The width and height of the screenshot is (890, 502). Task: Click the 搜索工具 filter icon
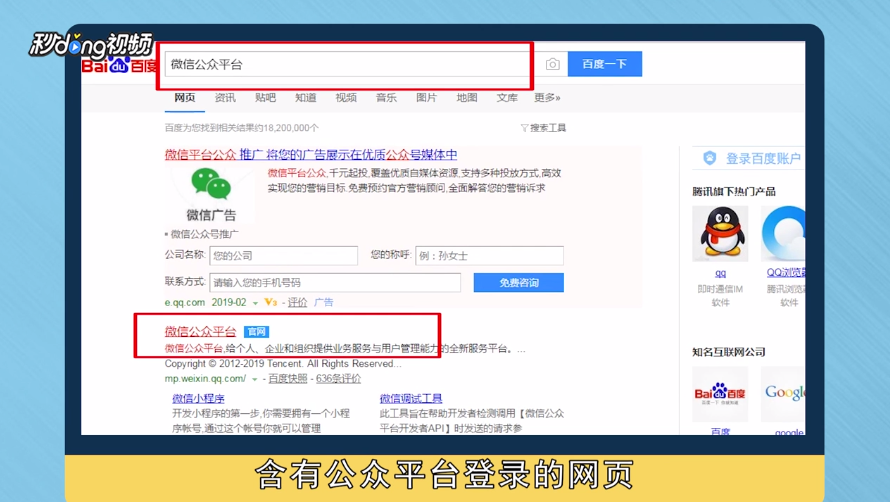(x=524, y=128)
